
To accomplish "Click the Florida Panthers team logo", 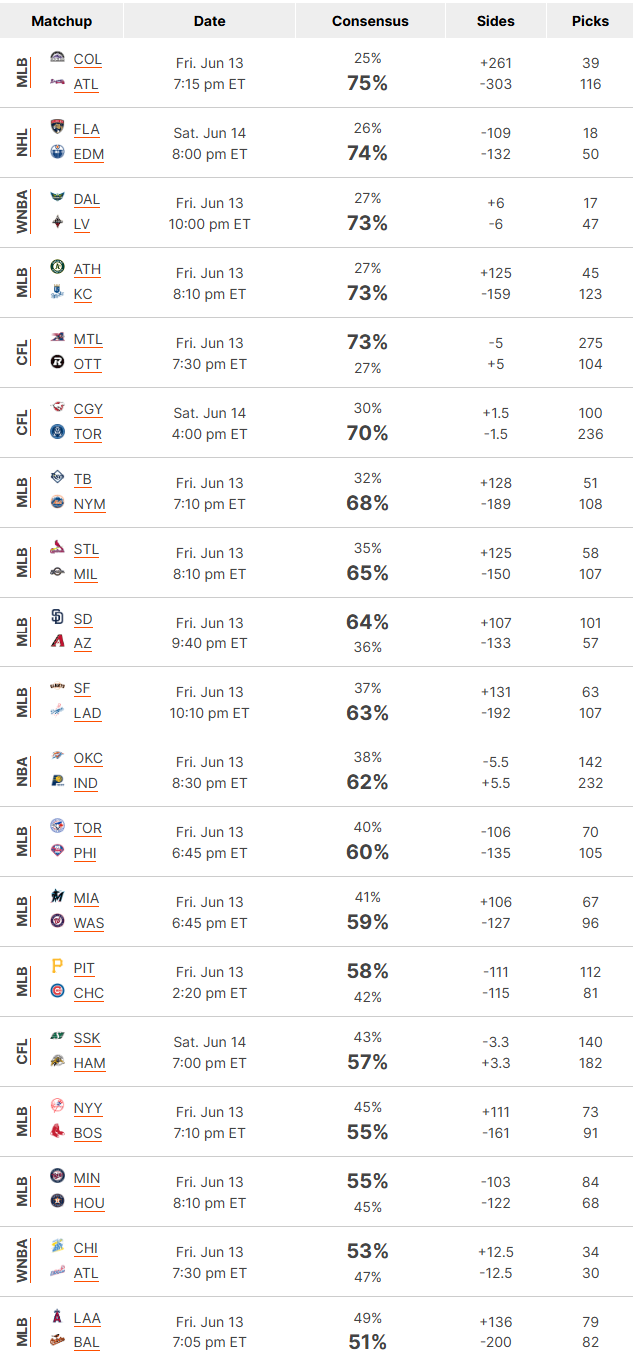I will (x=57, y=128).
